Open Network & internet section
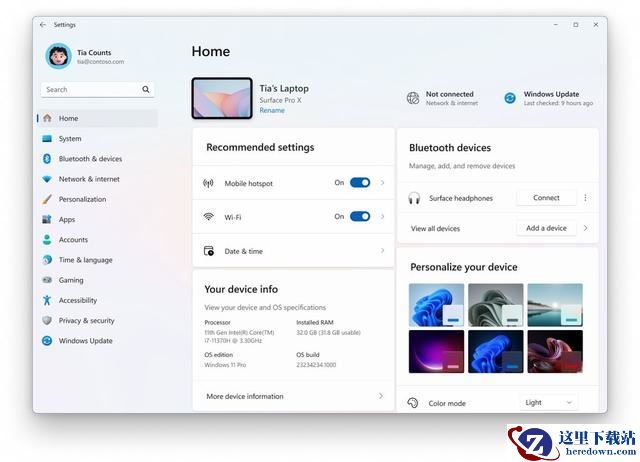 click(x=89, y=179)
